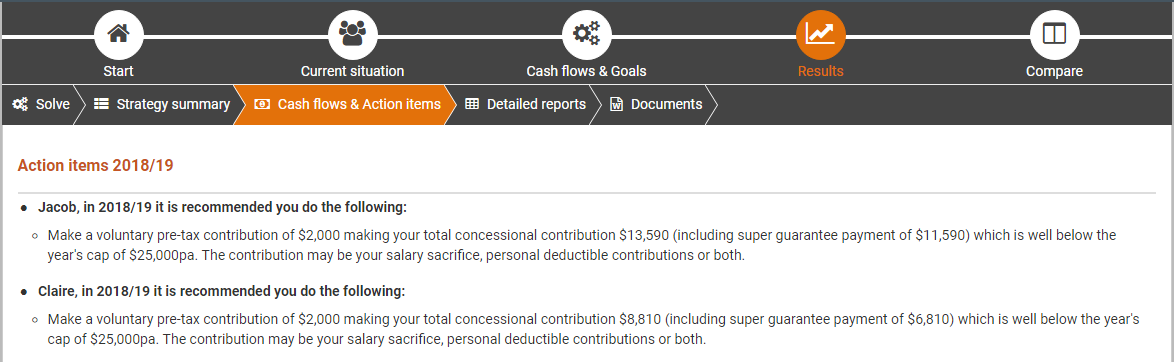The image size is (1174, 362).
Task: Switch to the Solve sub-tab
Action: tap(41, 104)
